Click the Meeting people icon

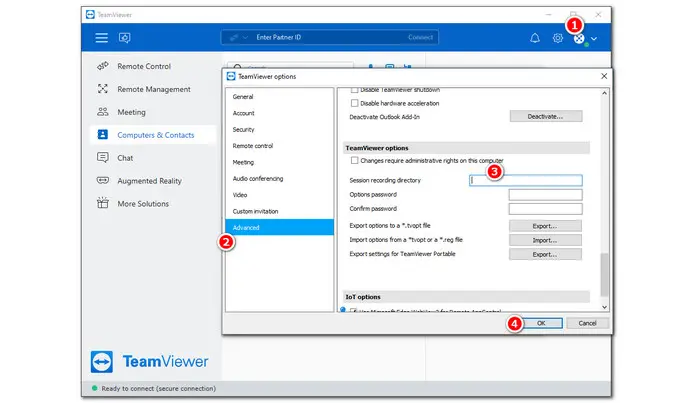tap(103, 112)
